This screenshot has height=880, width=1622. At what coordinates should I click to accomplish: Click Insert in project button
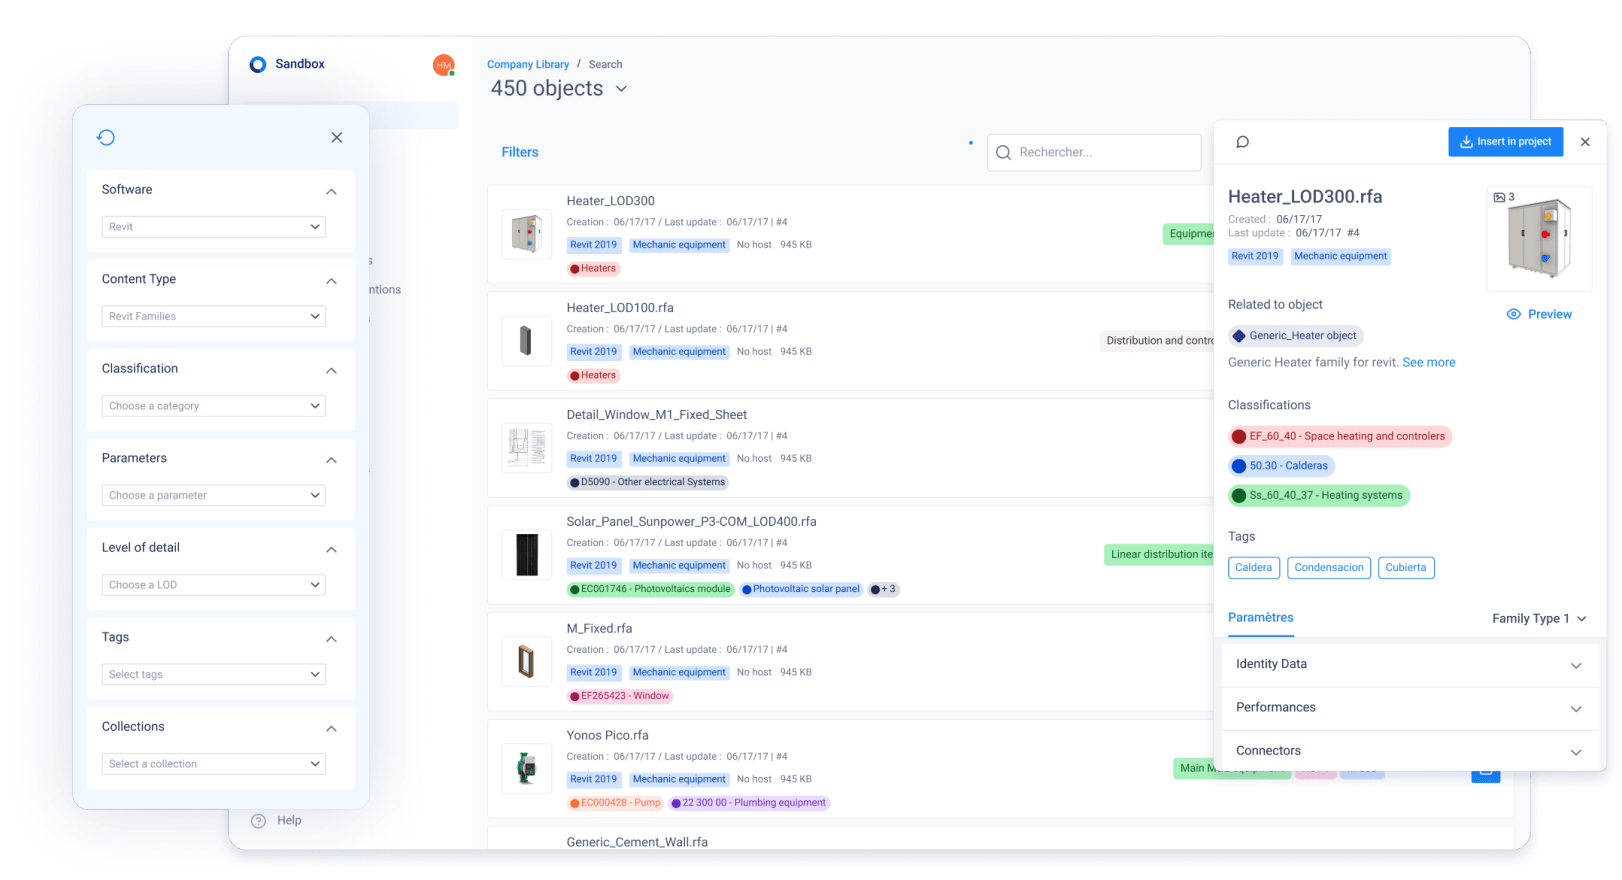point(1505,142)
